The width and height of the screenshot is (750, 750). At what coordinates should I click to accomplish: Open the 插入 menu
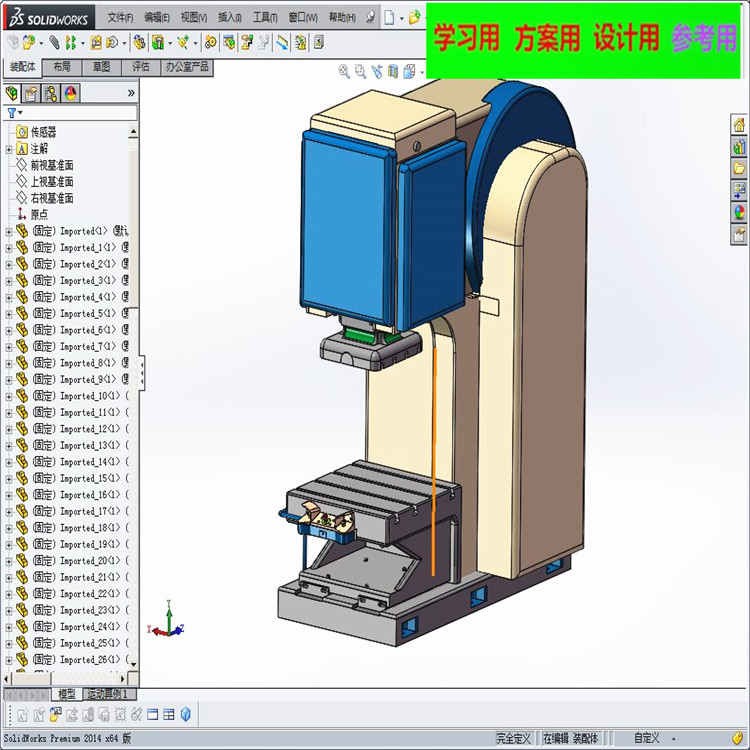click(230, 18)
